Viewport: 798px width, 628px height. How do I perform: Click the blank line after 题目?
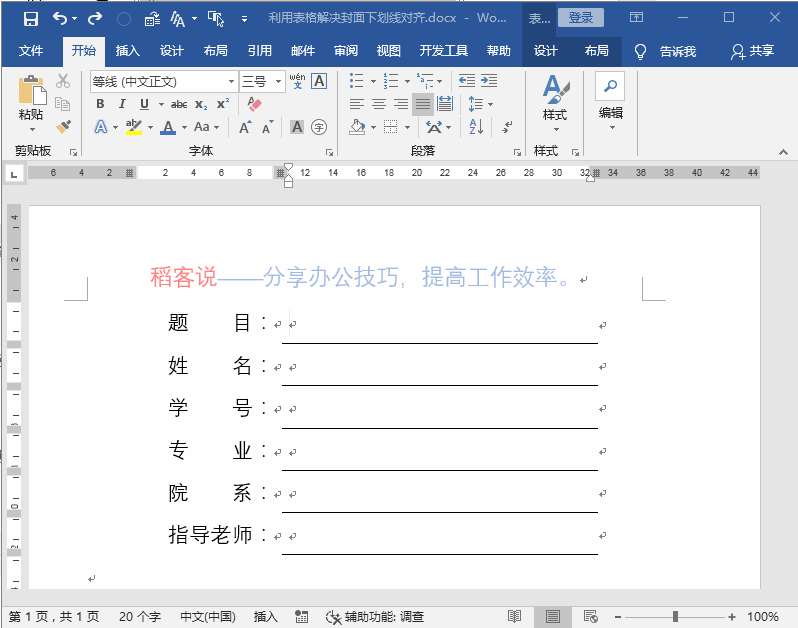click(440, 325)
